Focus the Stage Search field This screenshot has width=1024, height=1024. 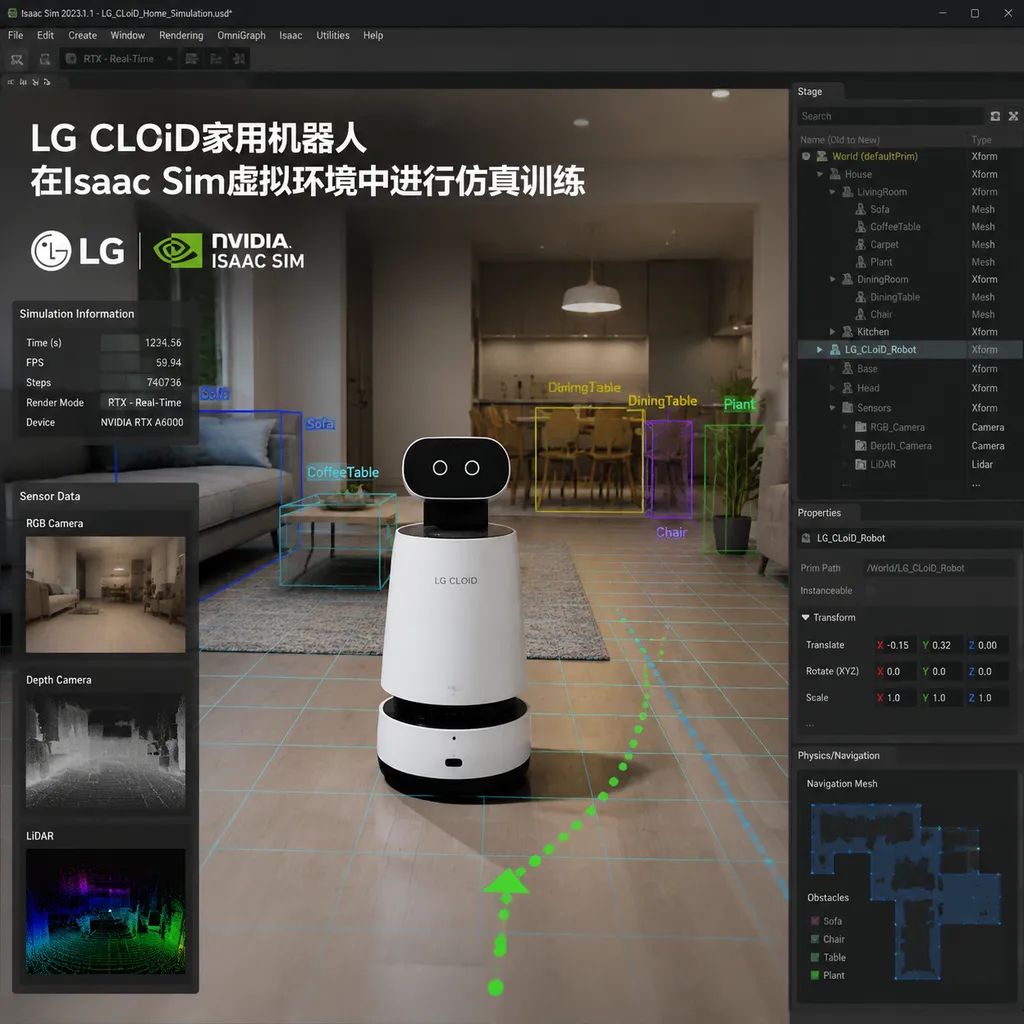[889, 116]
